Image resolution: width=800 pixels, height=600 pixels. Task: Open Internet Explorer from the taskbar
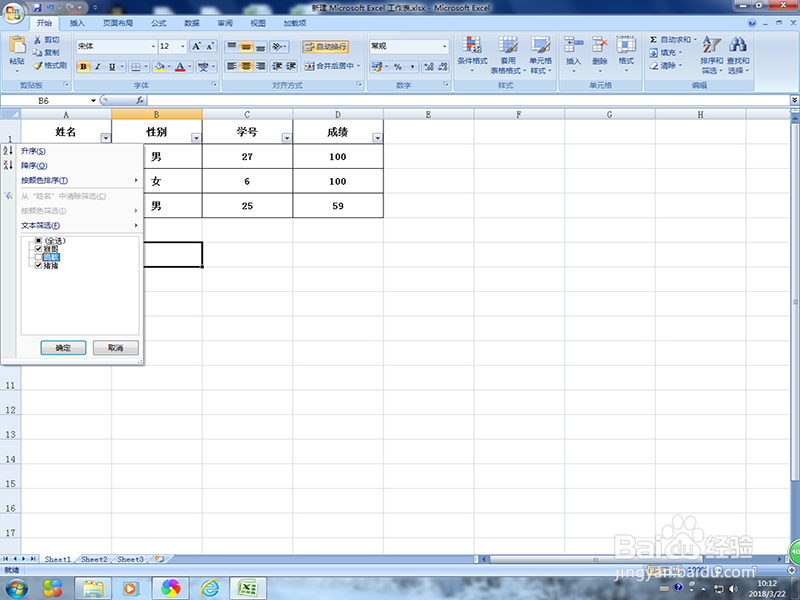pyautogui.click(x=210, y=588)
